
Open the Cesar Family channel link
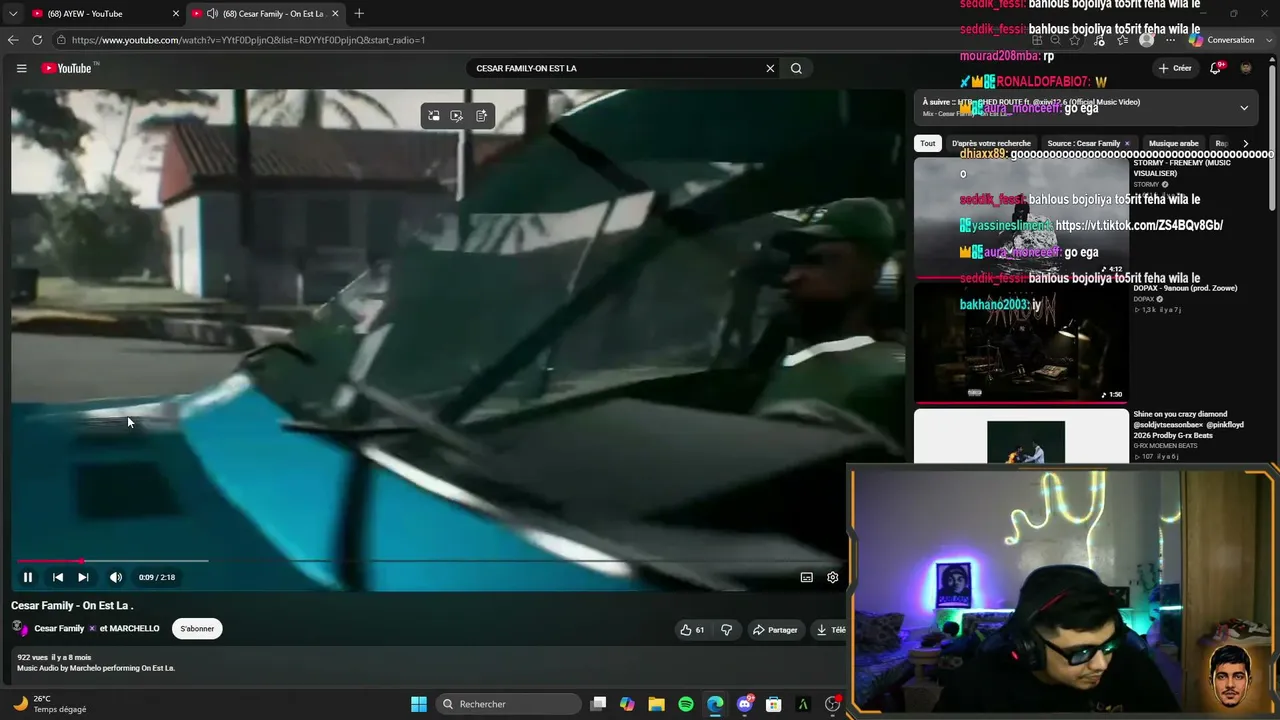click(59, 629)
